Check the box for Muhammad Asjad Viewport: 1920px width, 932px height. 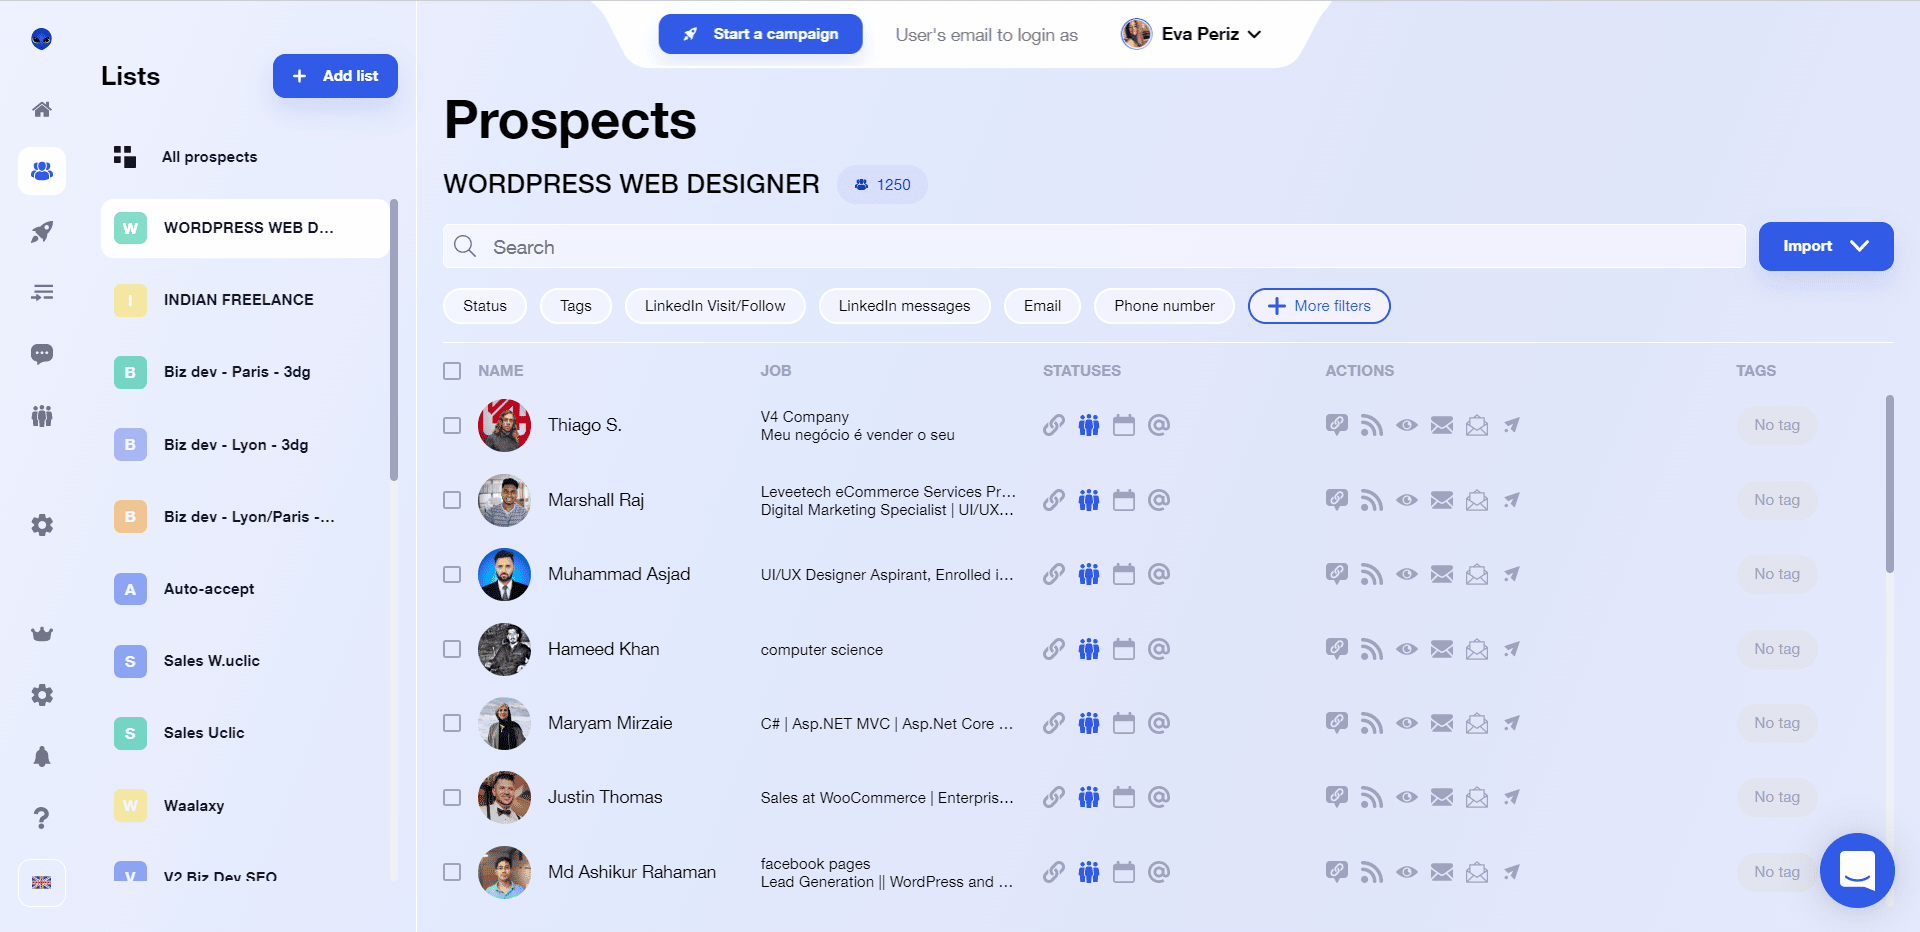pos(452,574)
